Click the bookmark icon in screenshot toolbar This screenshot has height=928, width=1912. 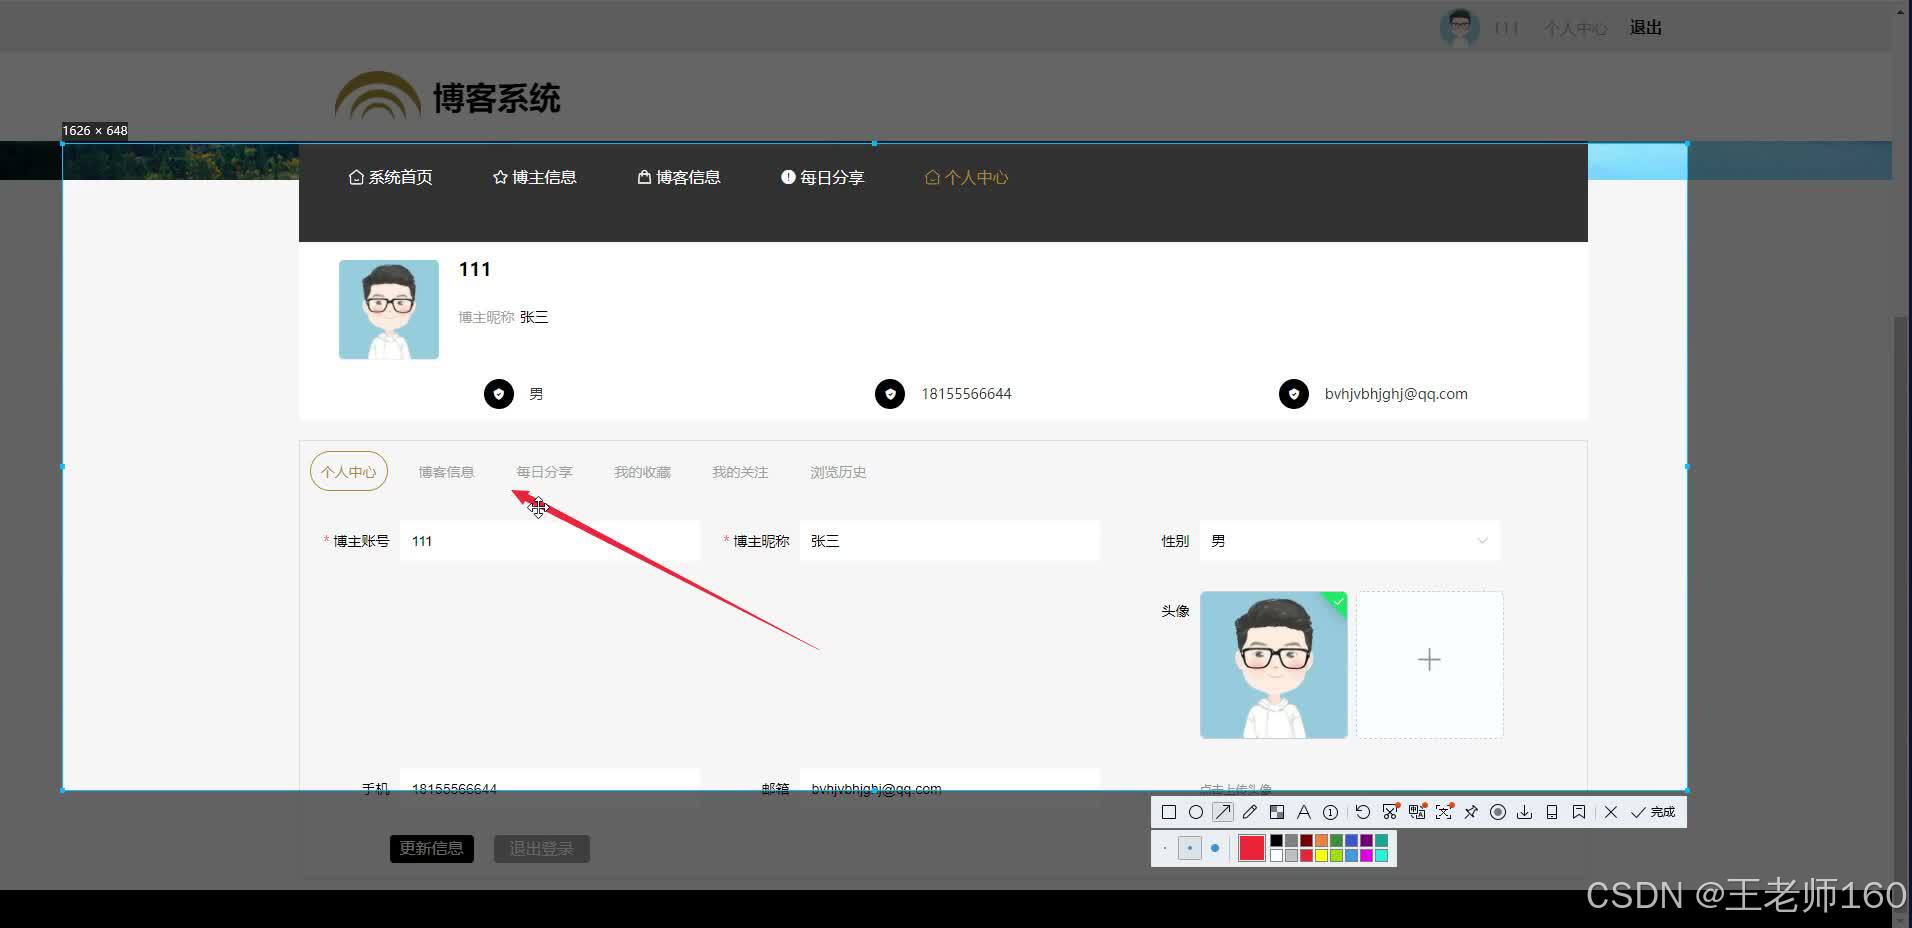pyautogui.click(x=1579, y=812)
